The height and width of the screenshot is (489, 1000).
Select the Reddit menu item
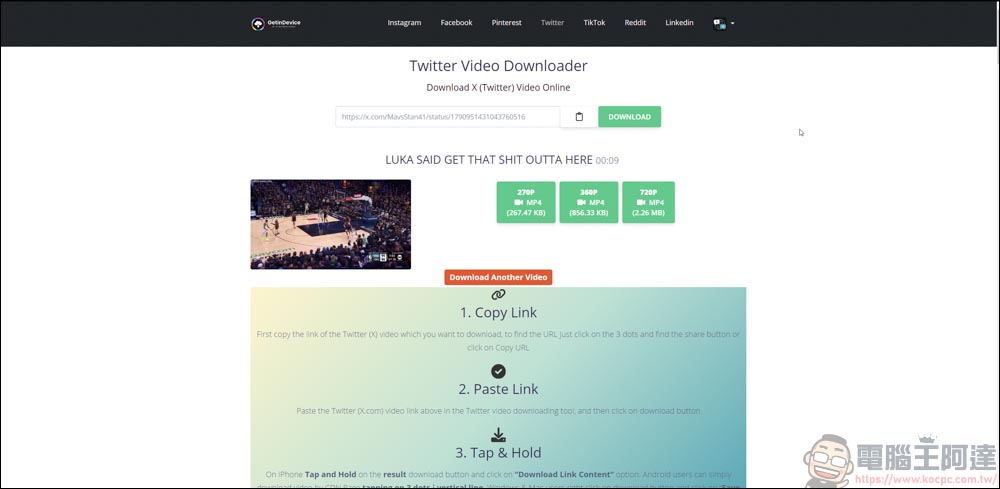coord(635,23)
